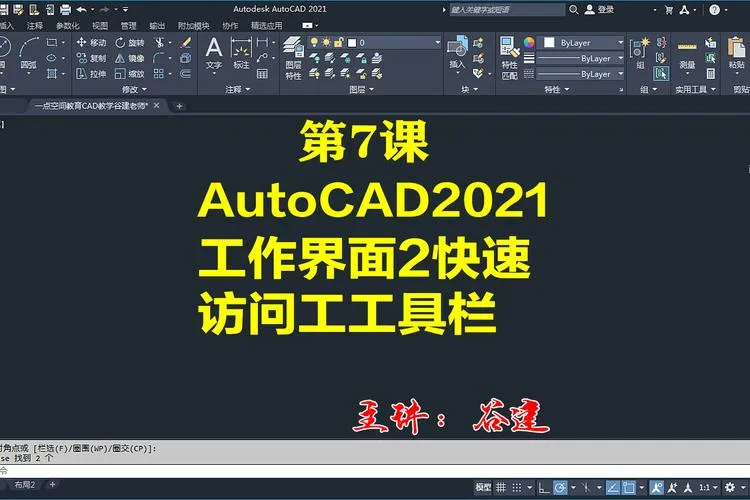Viewport: 750px width, 500px height.
Task: Click the Sign In (登录) button
Action: pyautogui.click(x=599, y=9)
